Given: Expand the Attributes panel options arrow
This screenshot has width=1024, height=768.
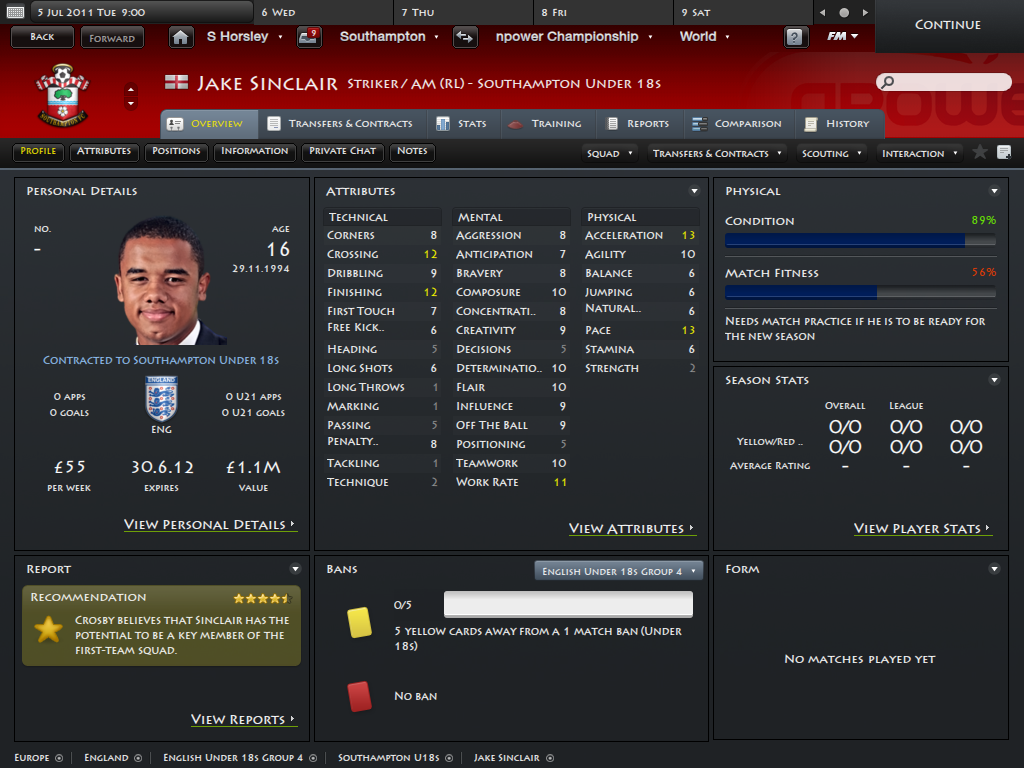Looking at the screenshot, I should [x=694, y=191].
